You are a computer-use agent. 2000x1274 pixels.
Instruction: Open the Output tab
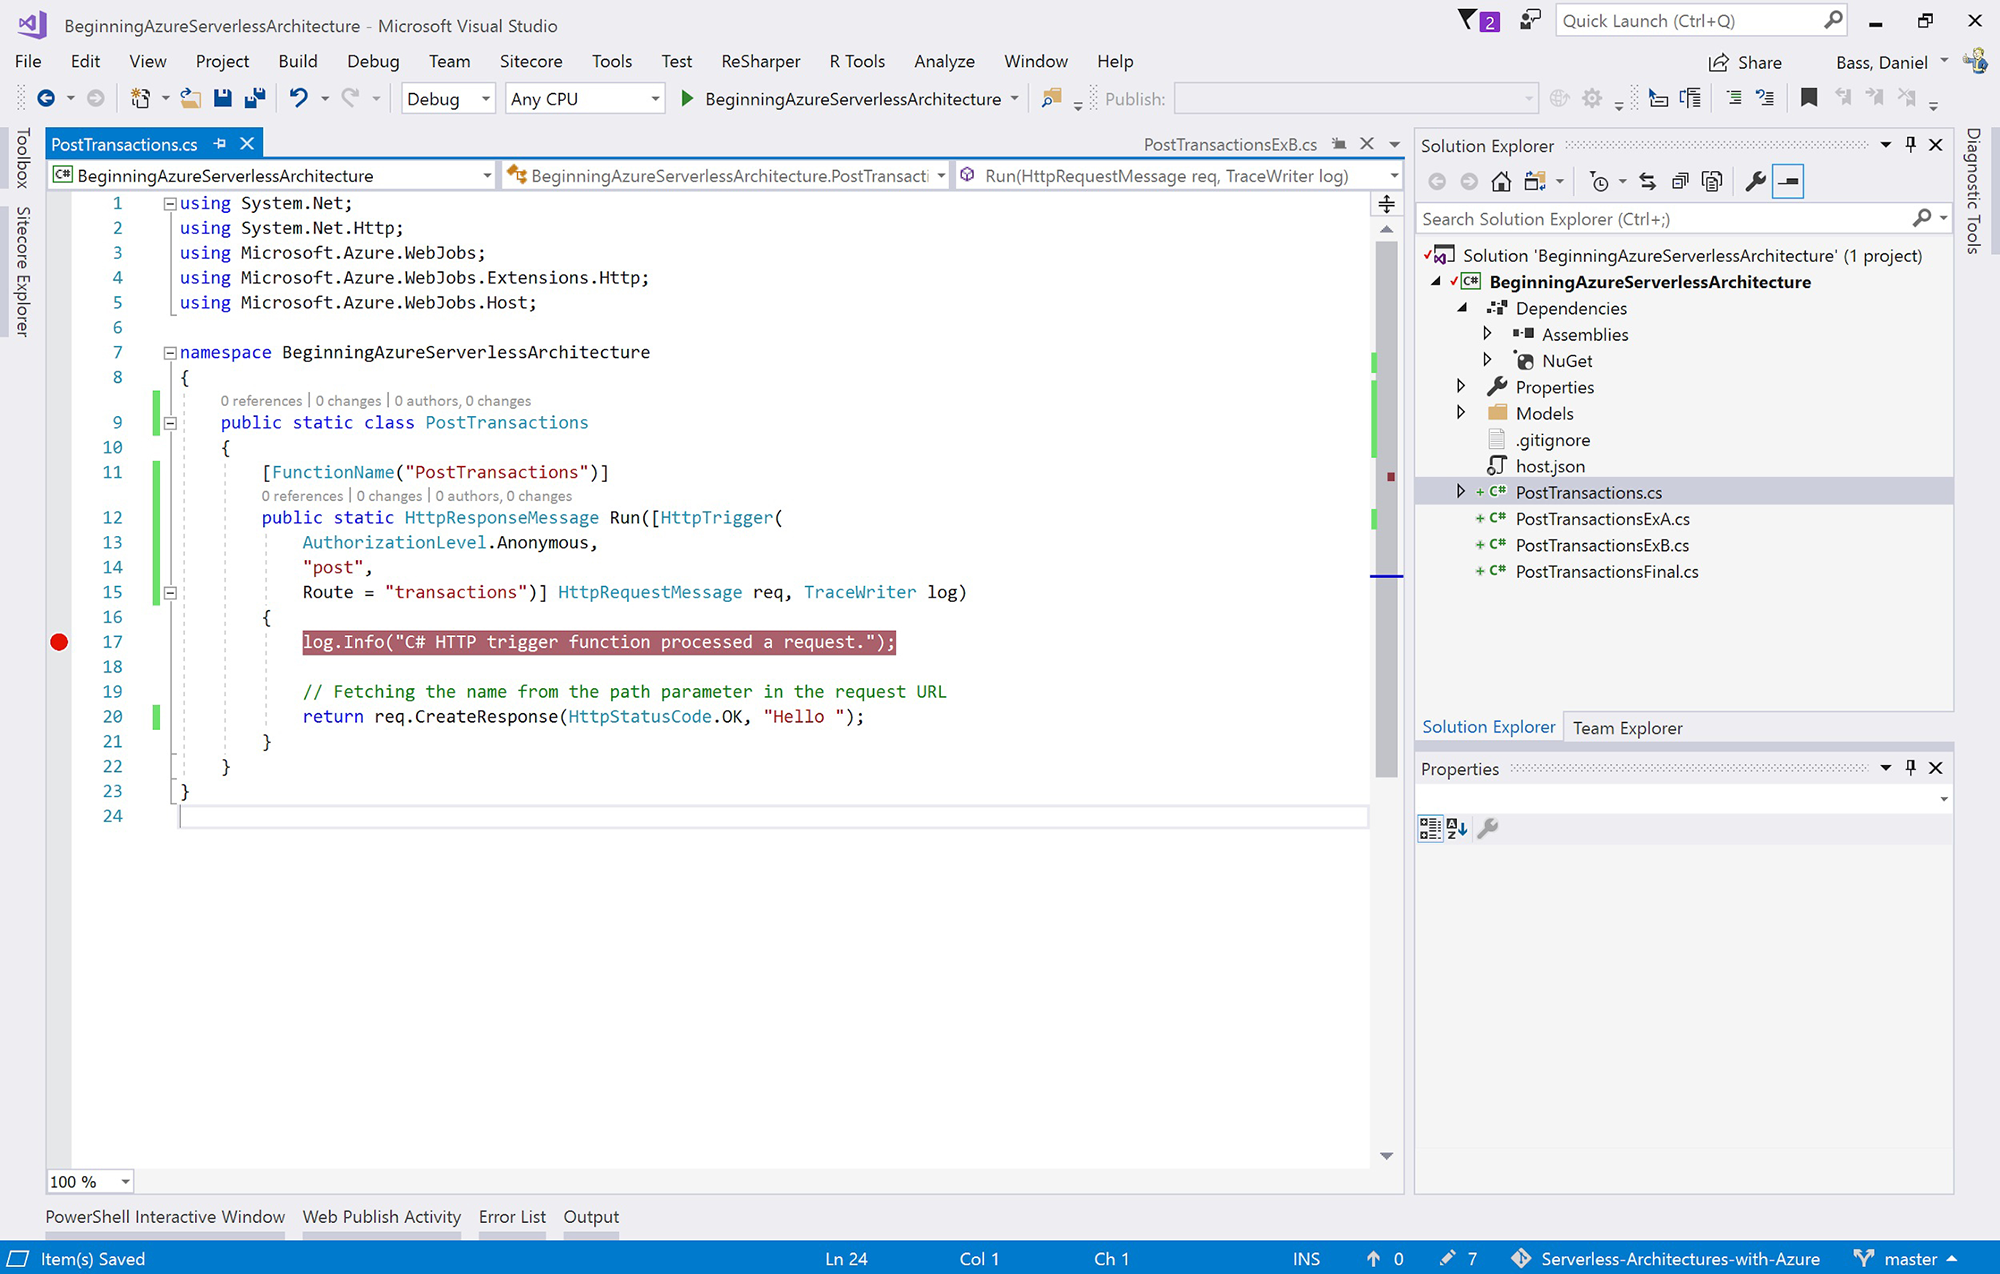point(591,1217)
